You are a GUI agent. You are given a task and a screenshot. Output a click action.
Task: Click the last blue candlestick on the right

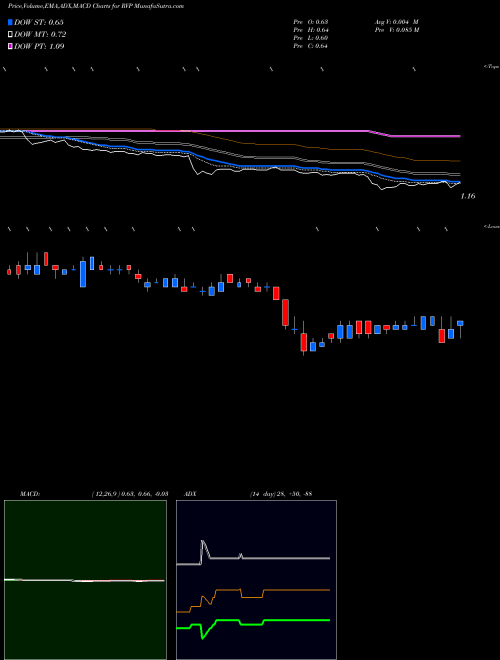460,323
